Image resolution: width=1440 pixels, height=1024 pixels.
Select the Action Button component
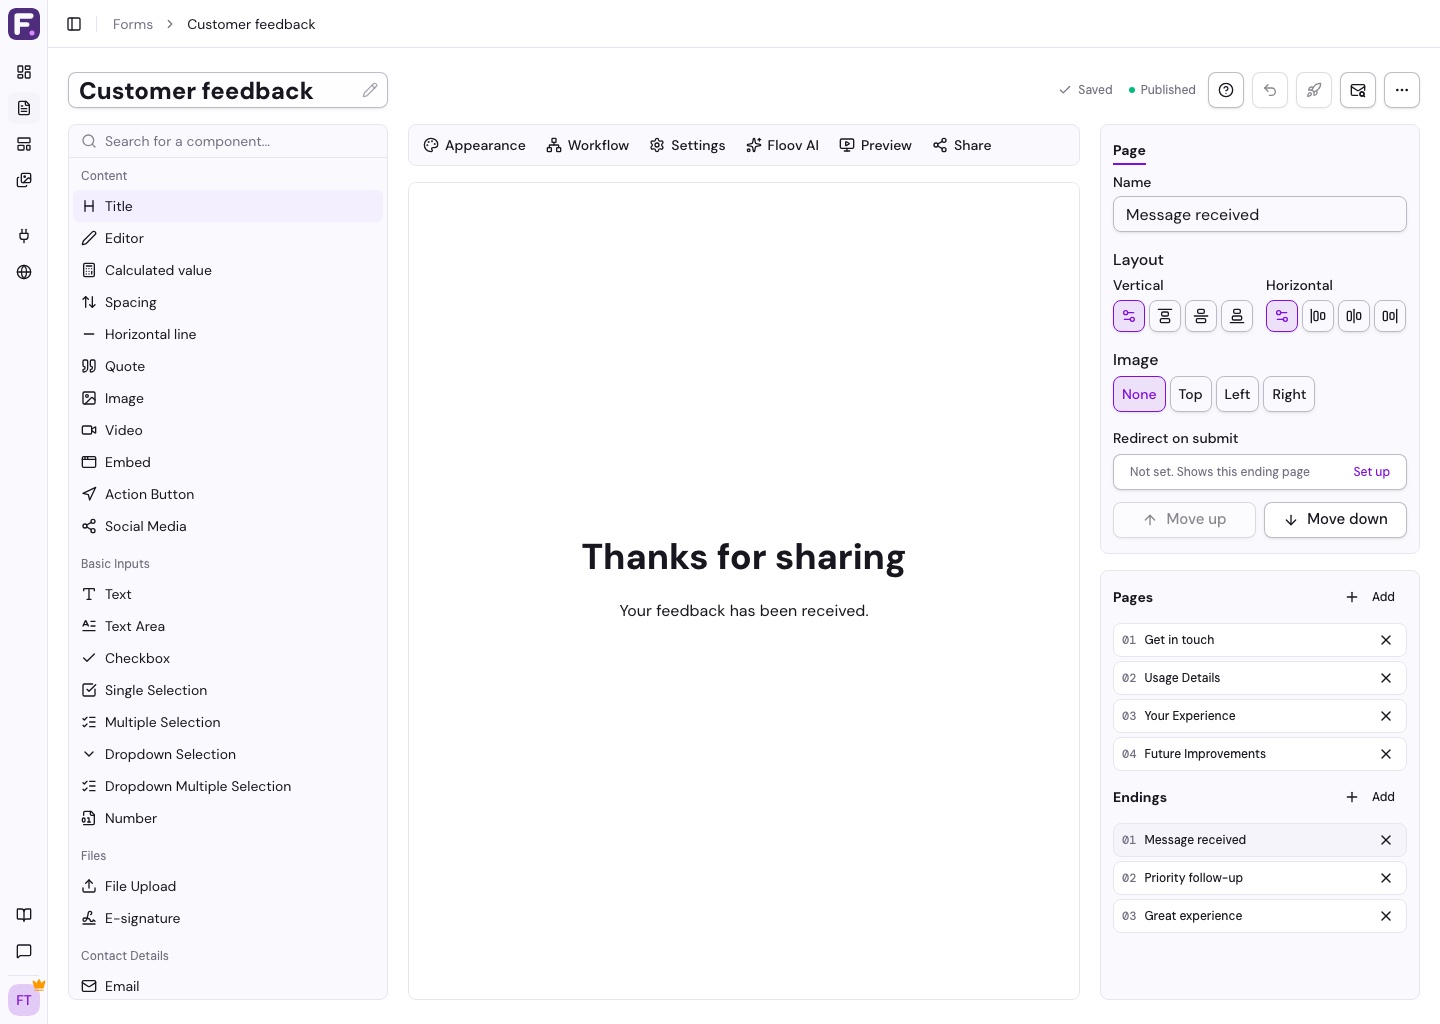click(228, 494)
